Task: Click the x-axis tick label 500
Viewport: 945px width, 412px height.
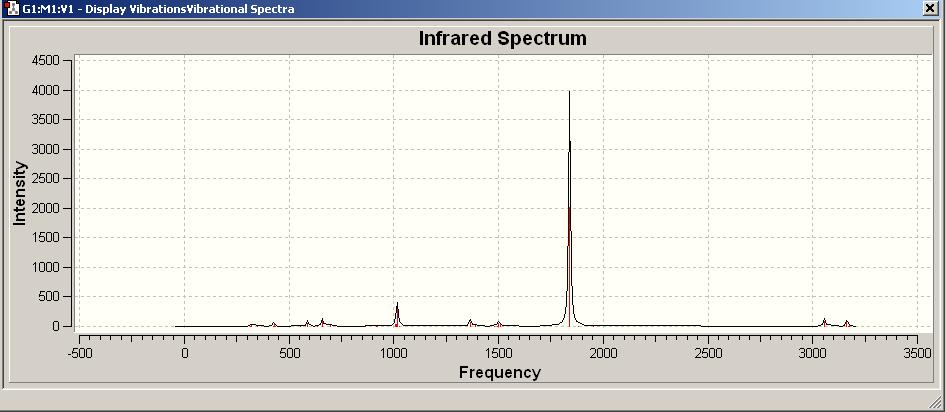Action: tap(290, 354)
